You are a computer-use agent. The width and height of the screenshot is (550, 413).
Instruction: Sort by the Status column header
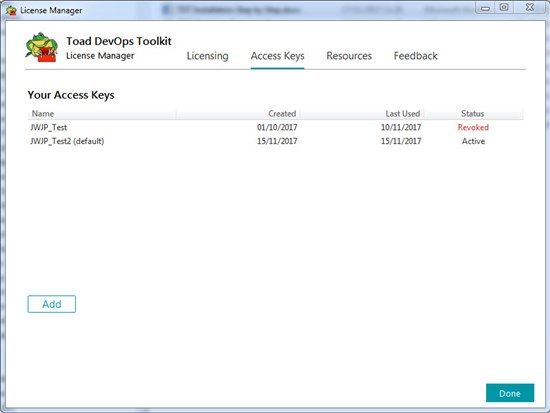click(x=473, y=114)
